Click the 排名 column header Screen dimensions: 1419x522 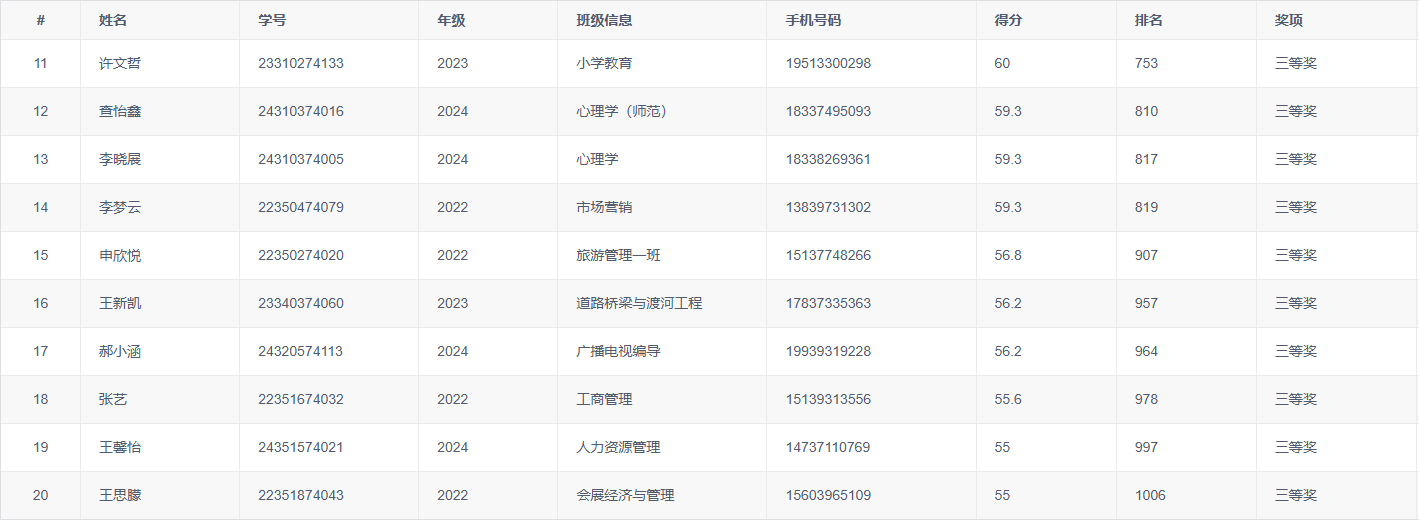[1148, 20]
